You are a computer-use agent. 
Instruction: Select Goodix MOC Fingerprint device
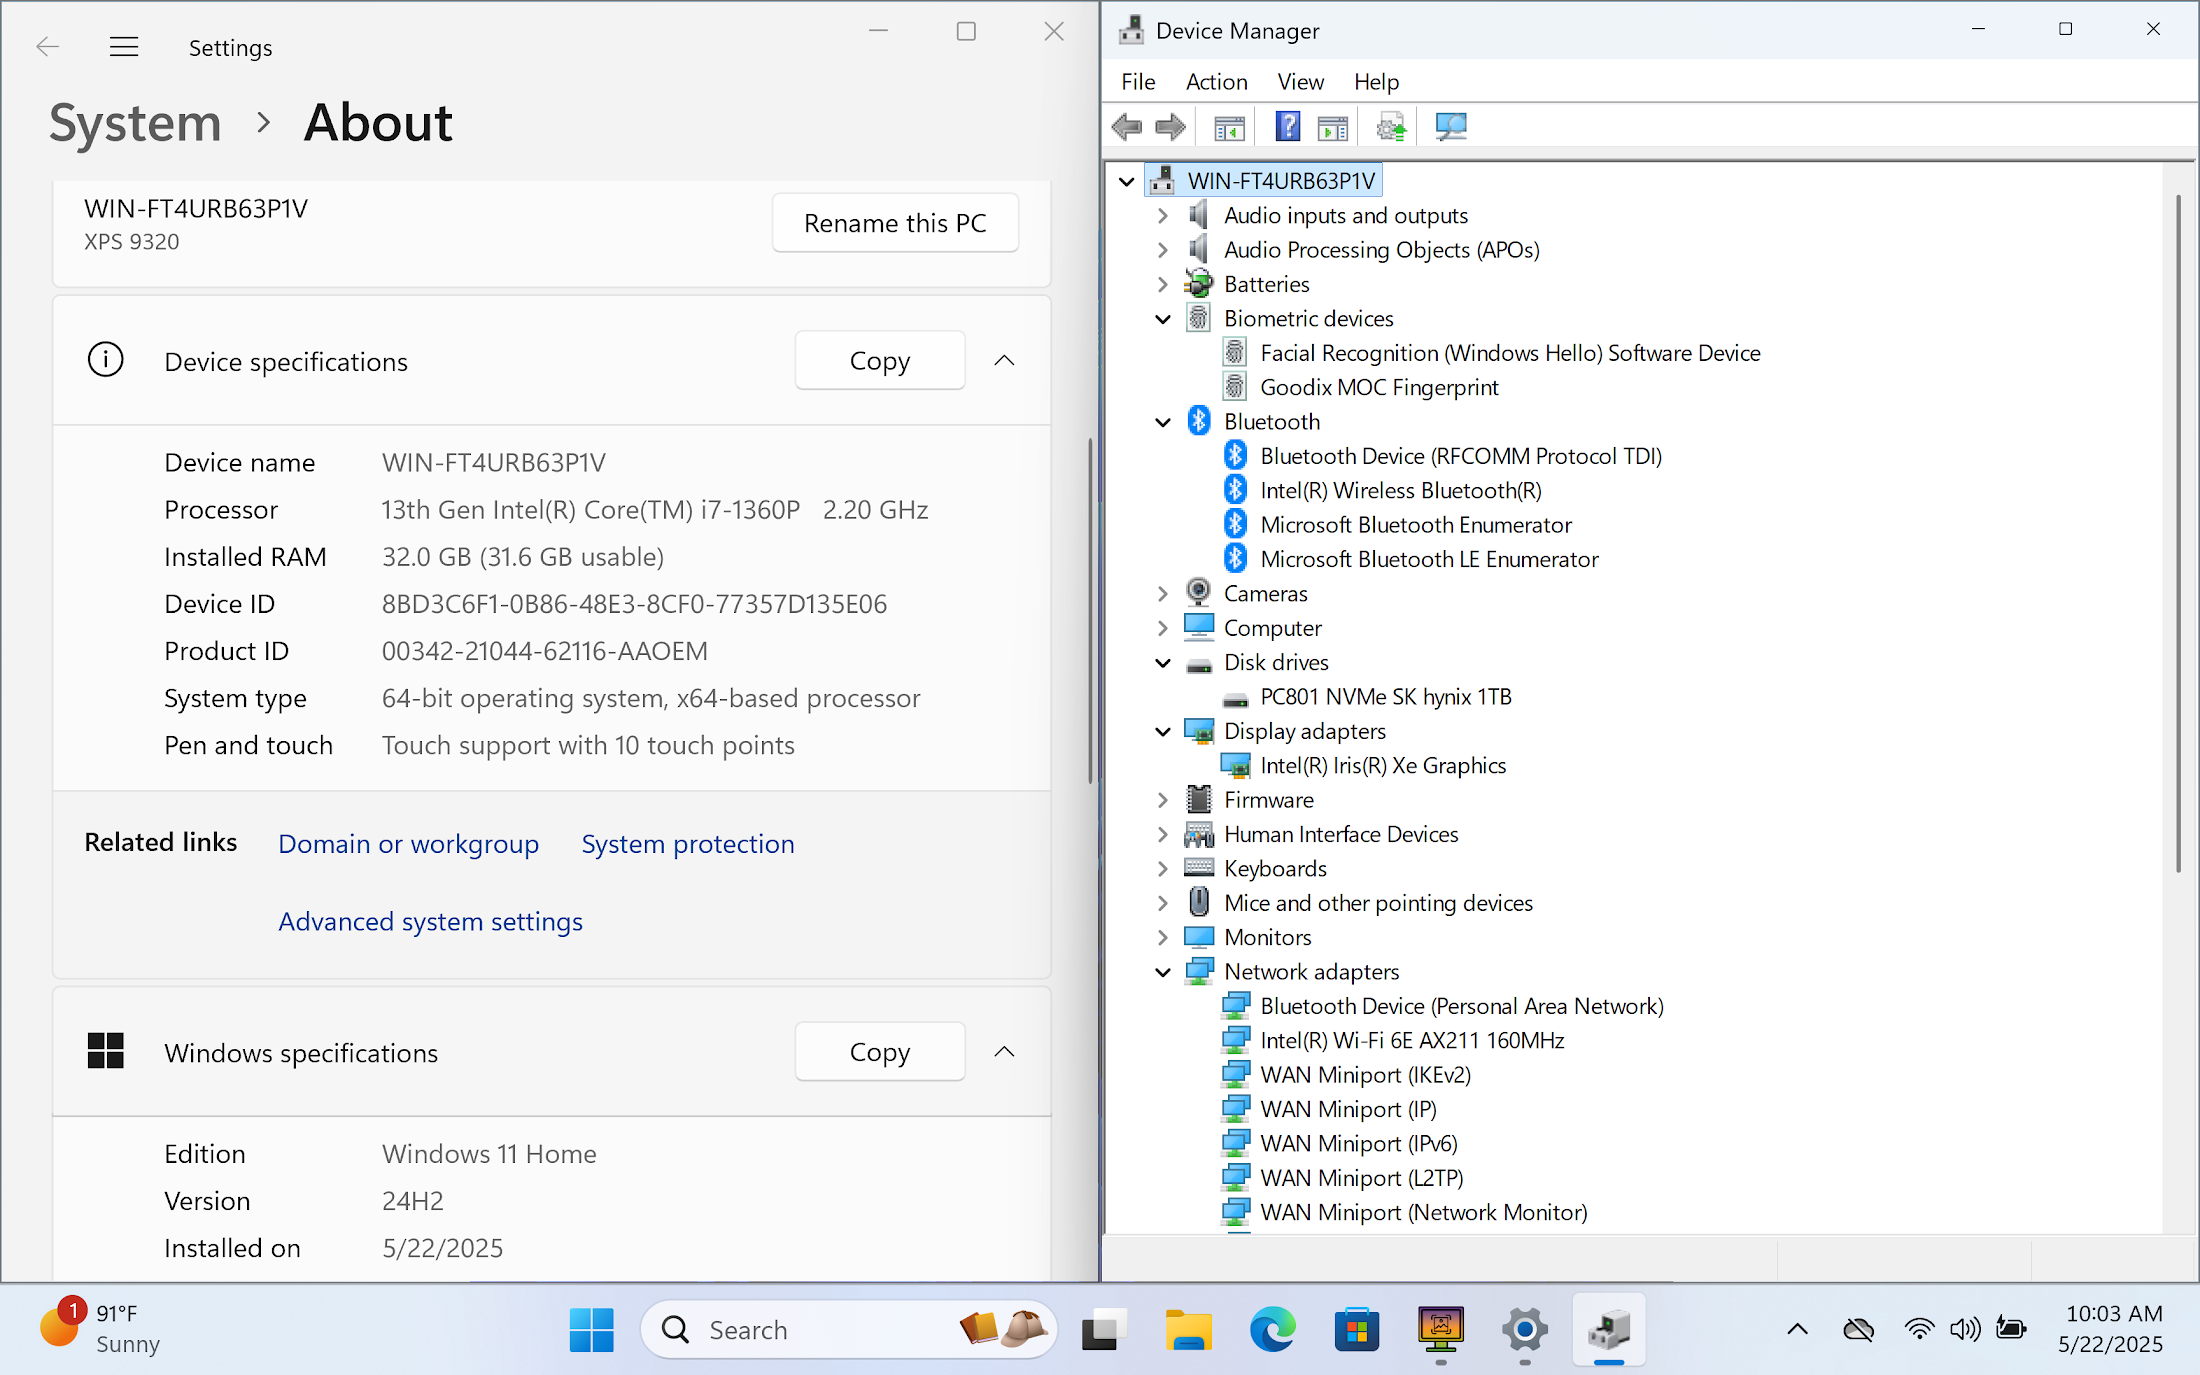point(1379,387)
